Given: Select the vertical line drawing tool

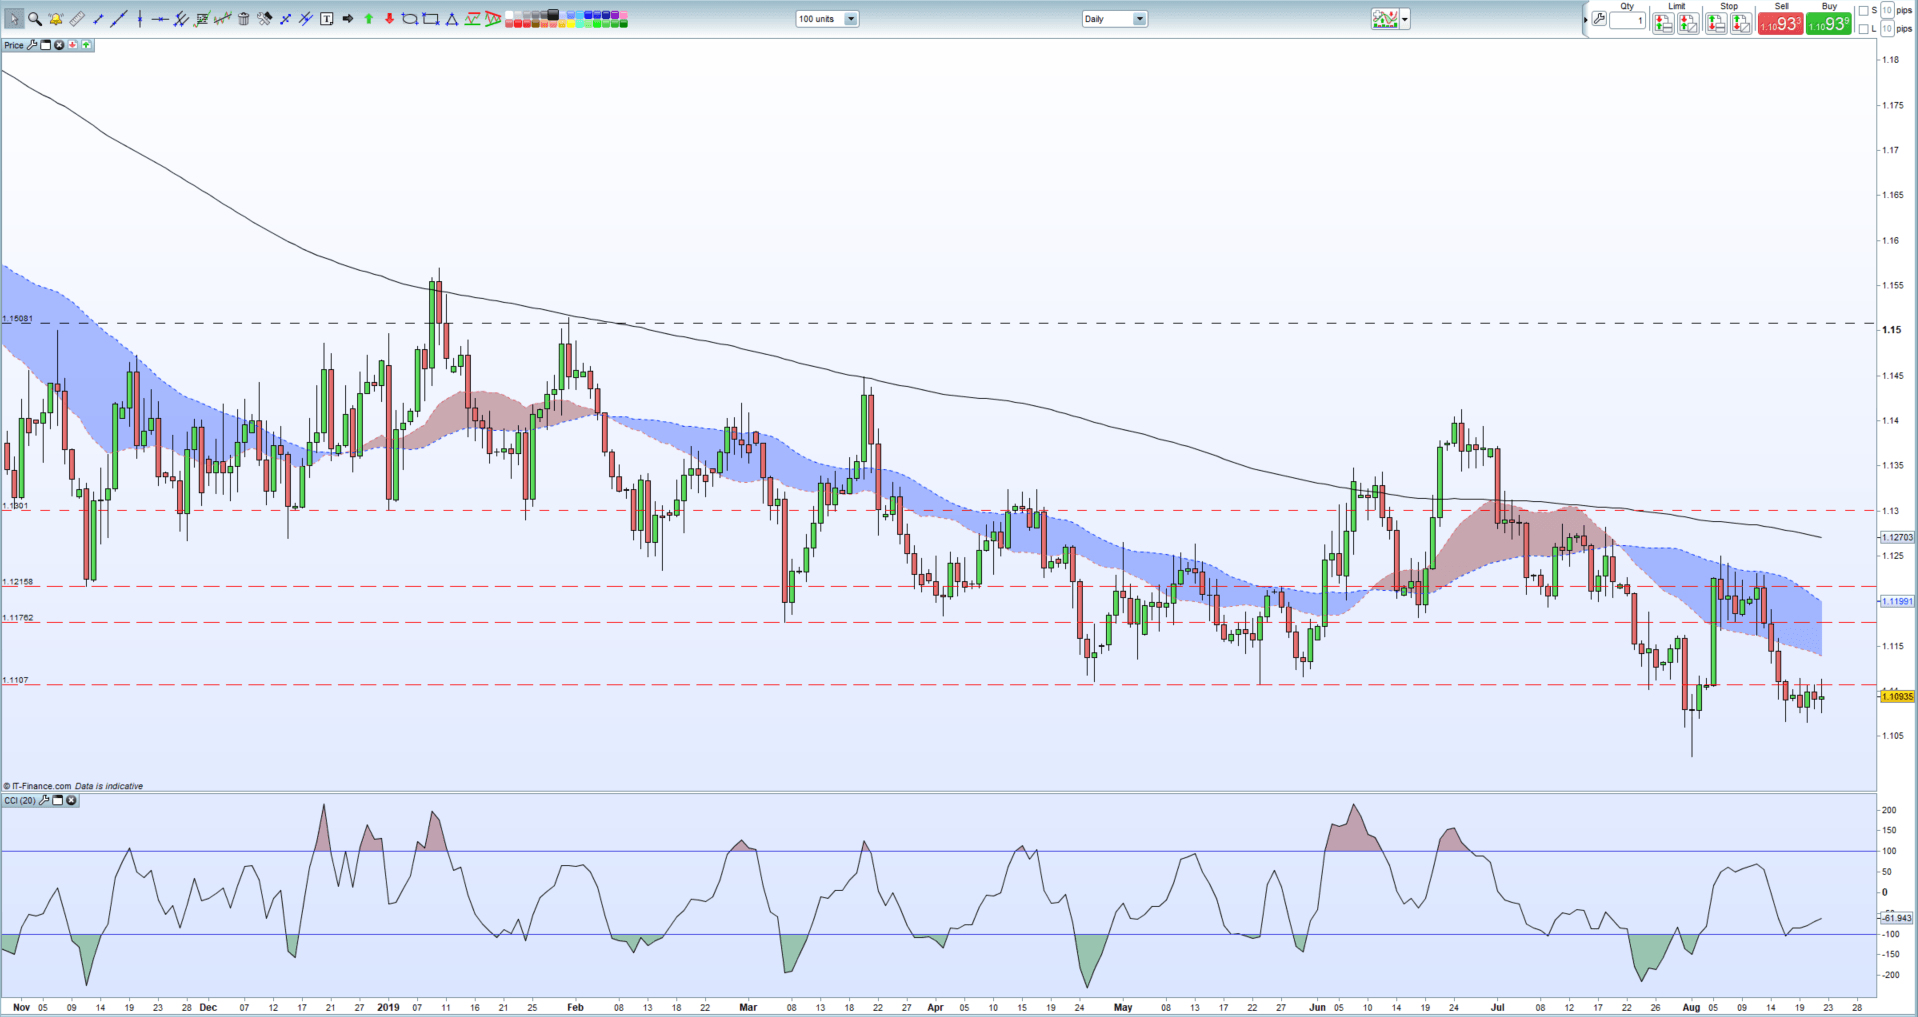Looking at the screenshot, I should point(140,19).
